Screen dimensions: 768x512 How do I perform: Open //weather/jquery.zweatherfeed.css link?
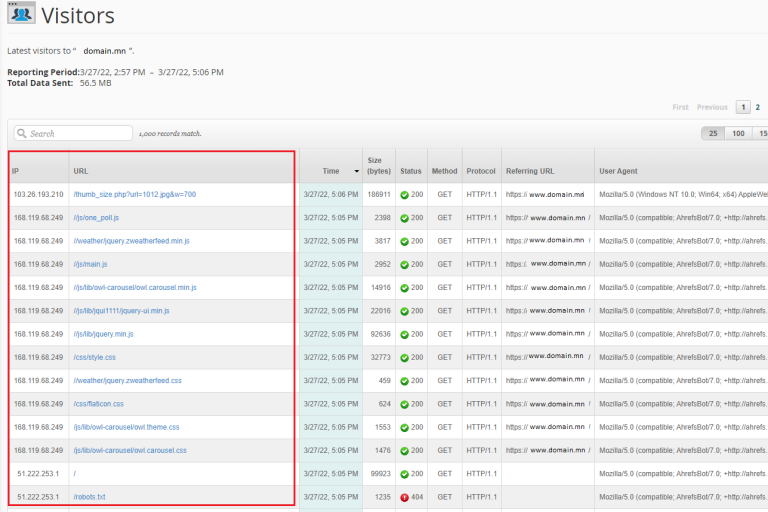127,381
